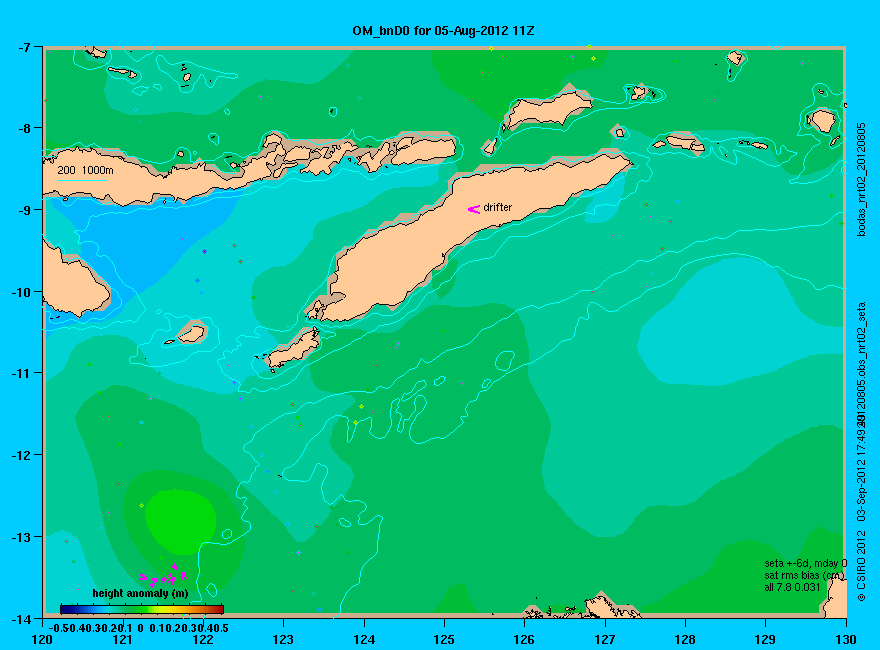Click the longitude axis label '129'
880x650 pixels.
coord(766,639)
